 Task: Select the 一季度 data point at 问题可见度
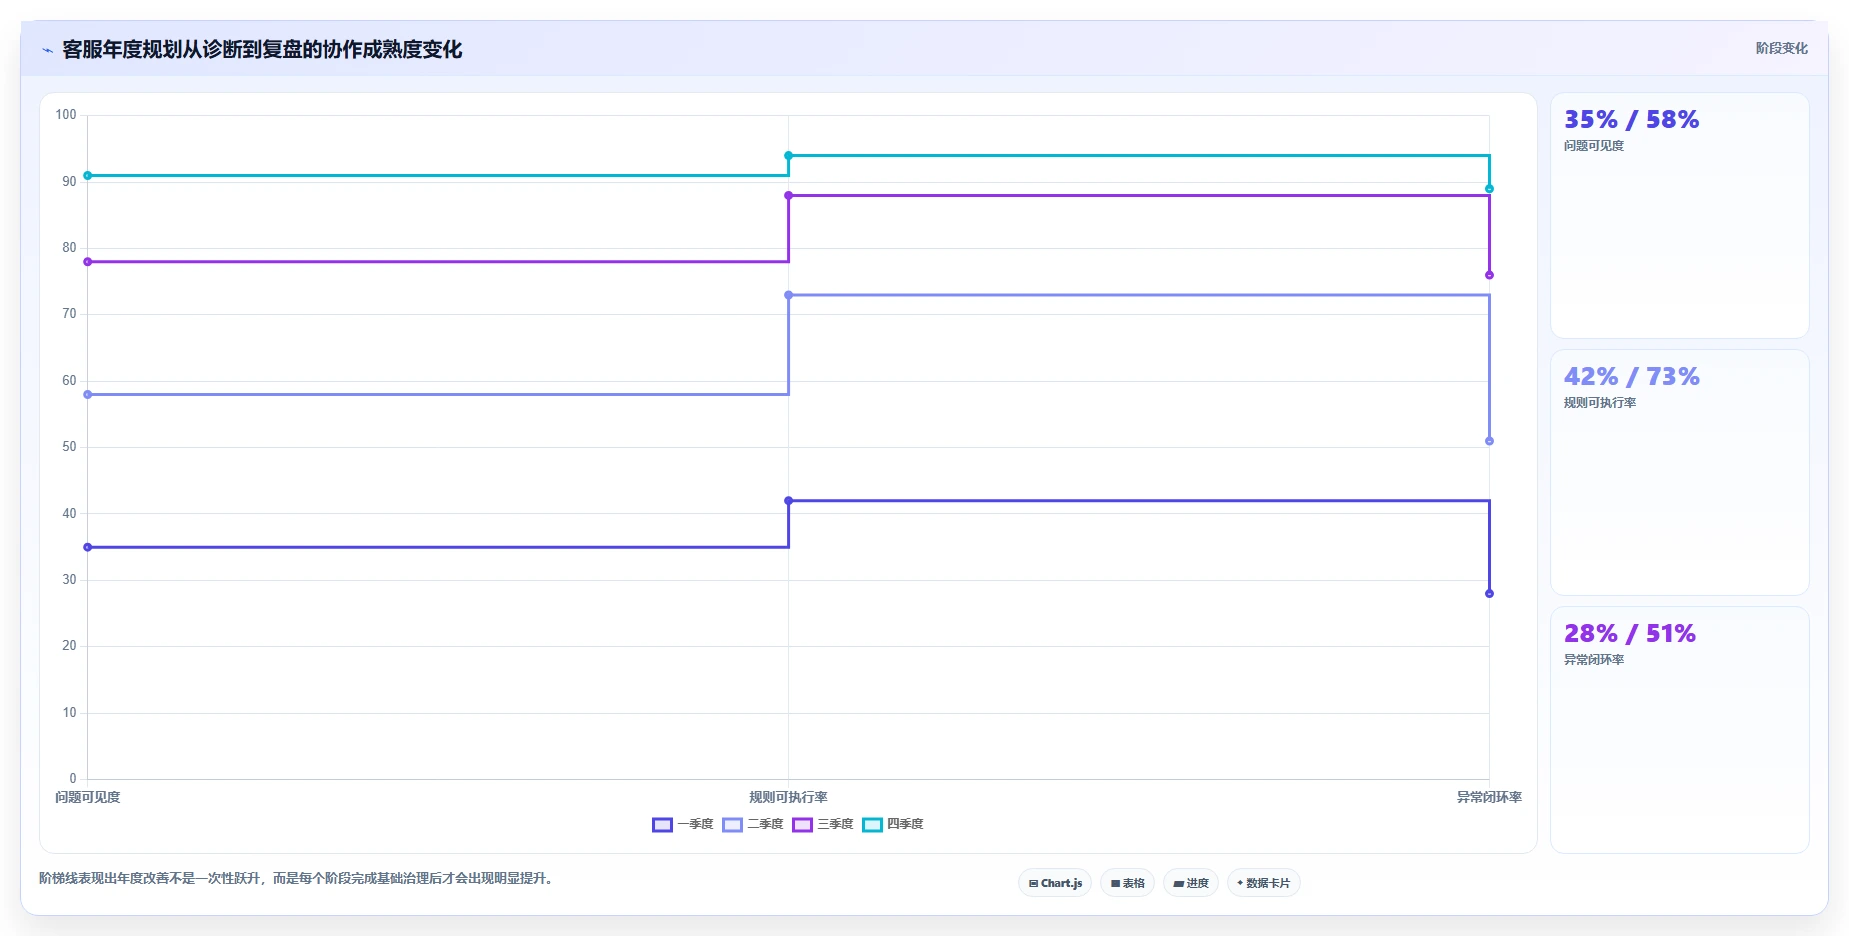[88, 547]
